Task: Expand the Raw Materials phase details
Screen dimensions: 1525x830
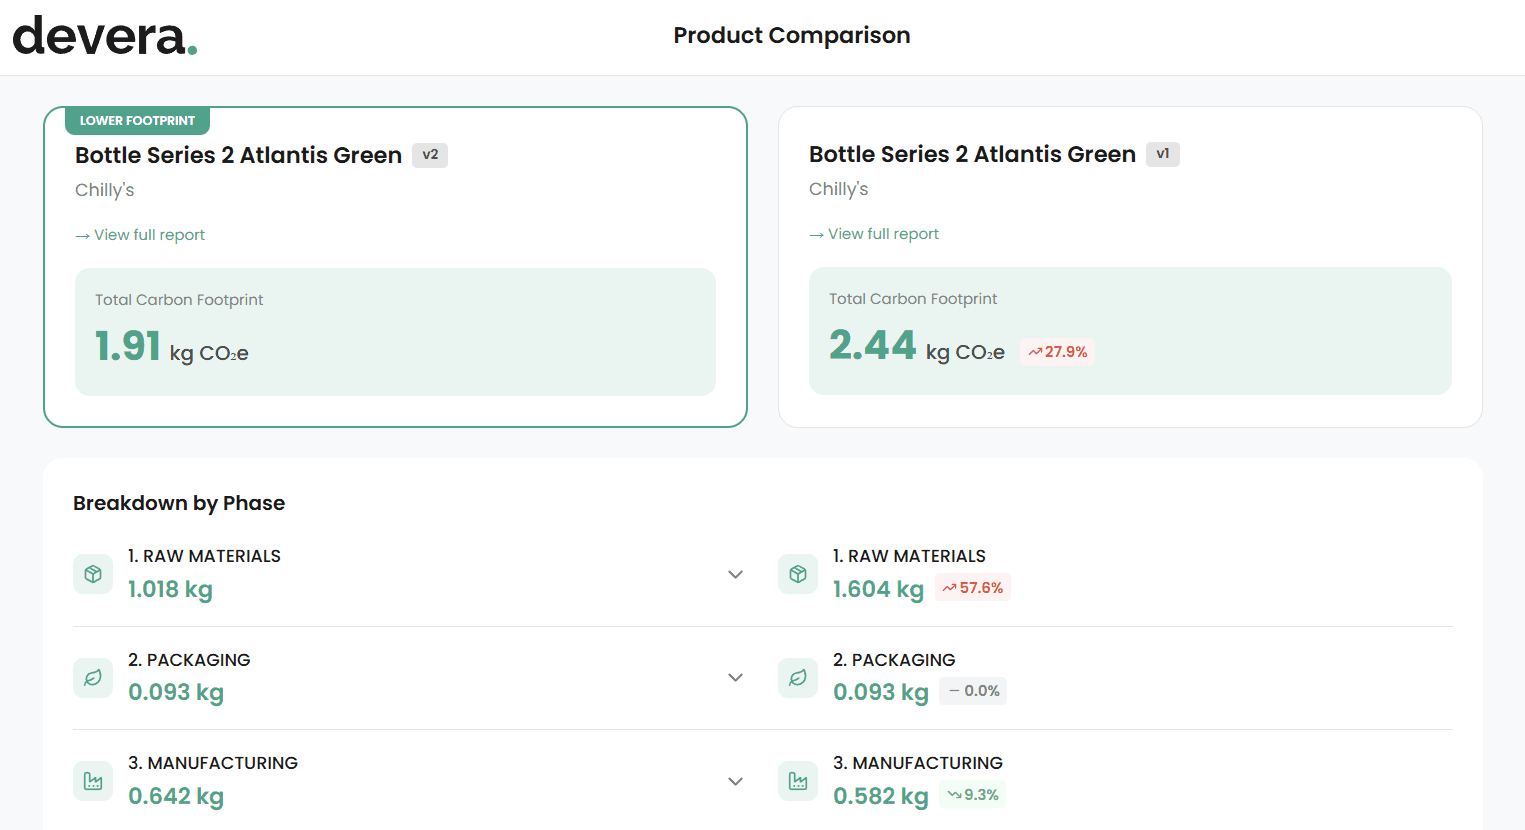Action: 735,574
